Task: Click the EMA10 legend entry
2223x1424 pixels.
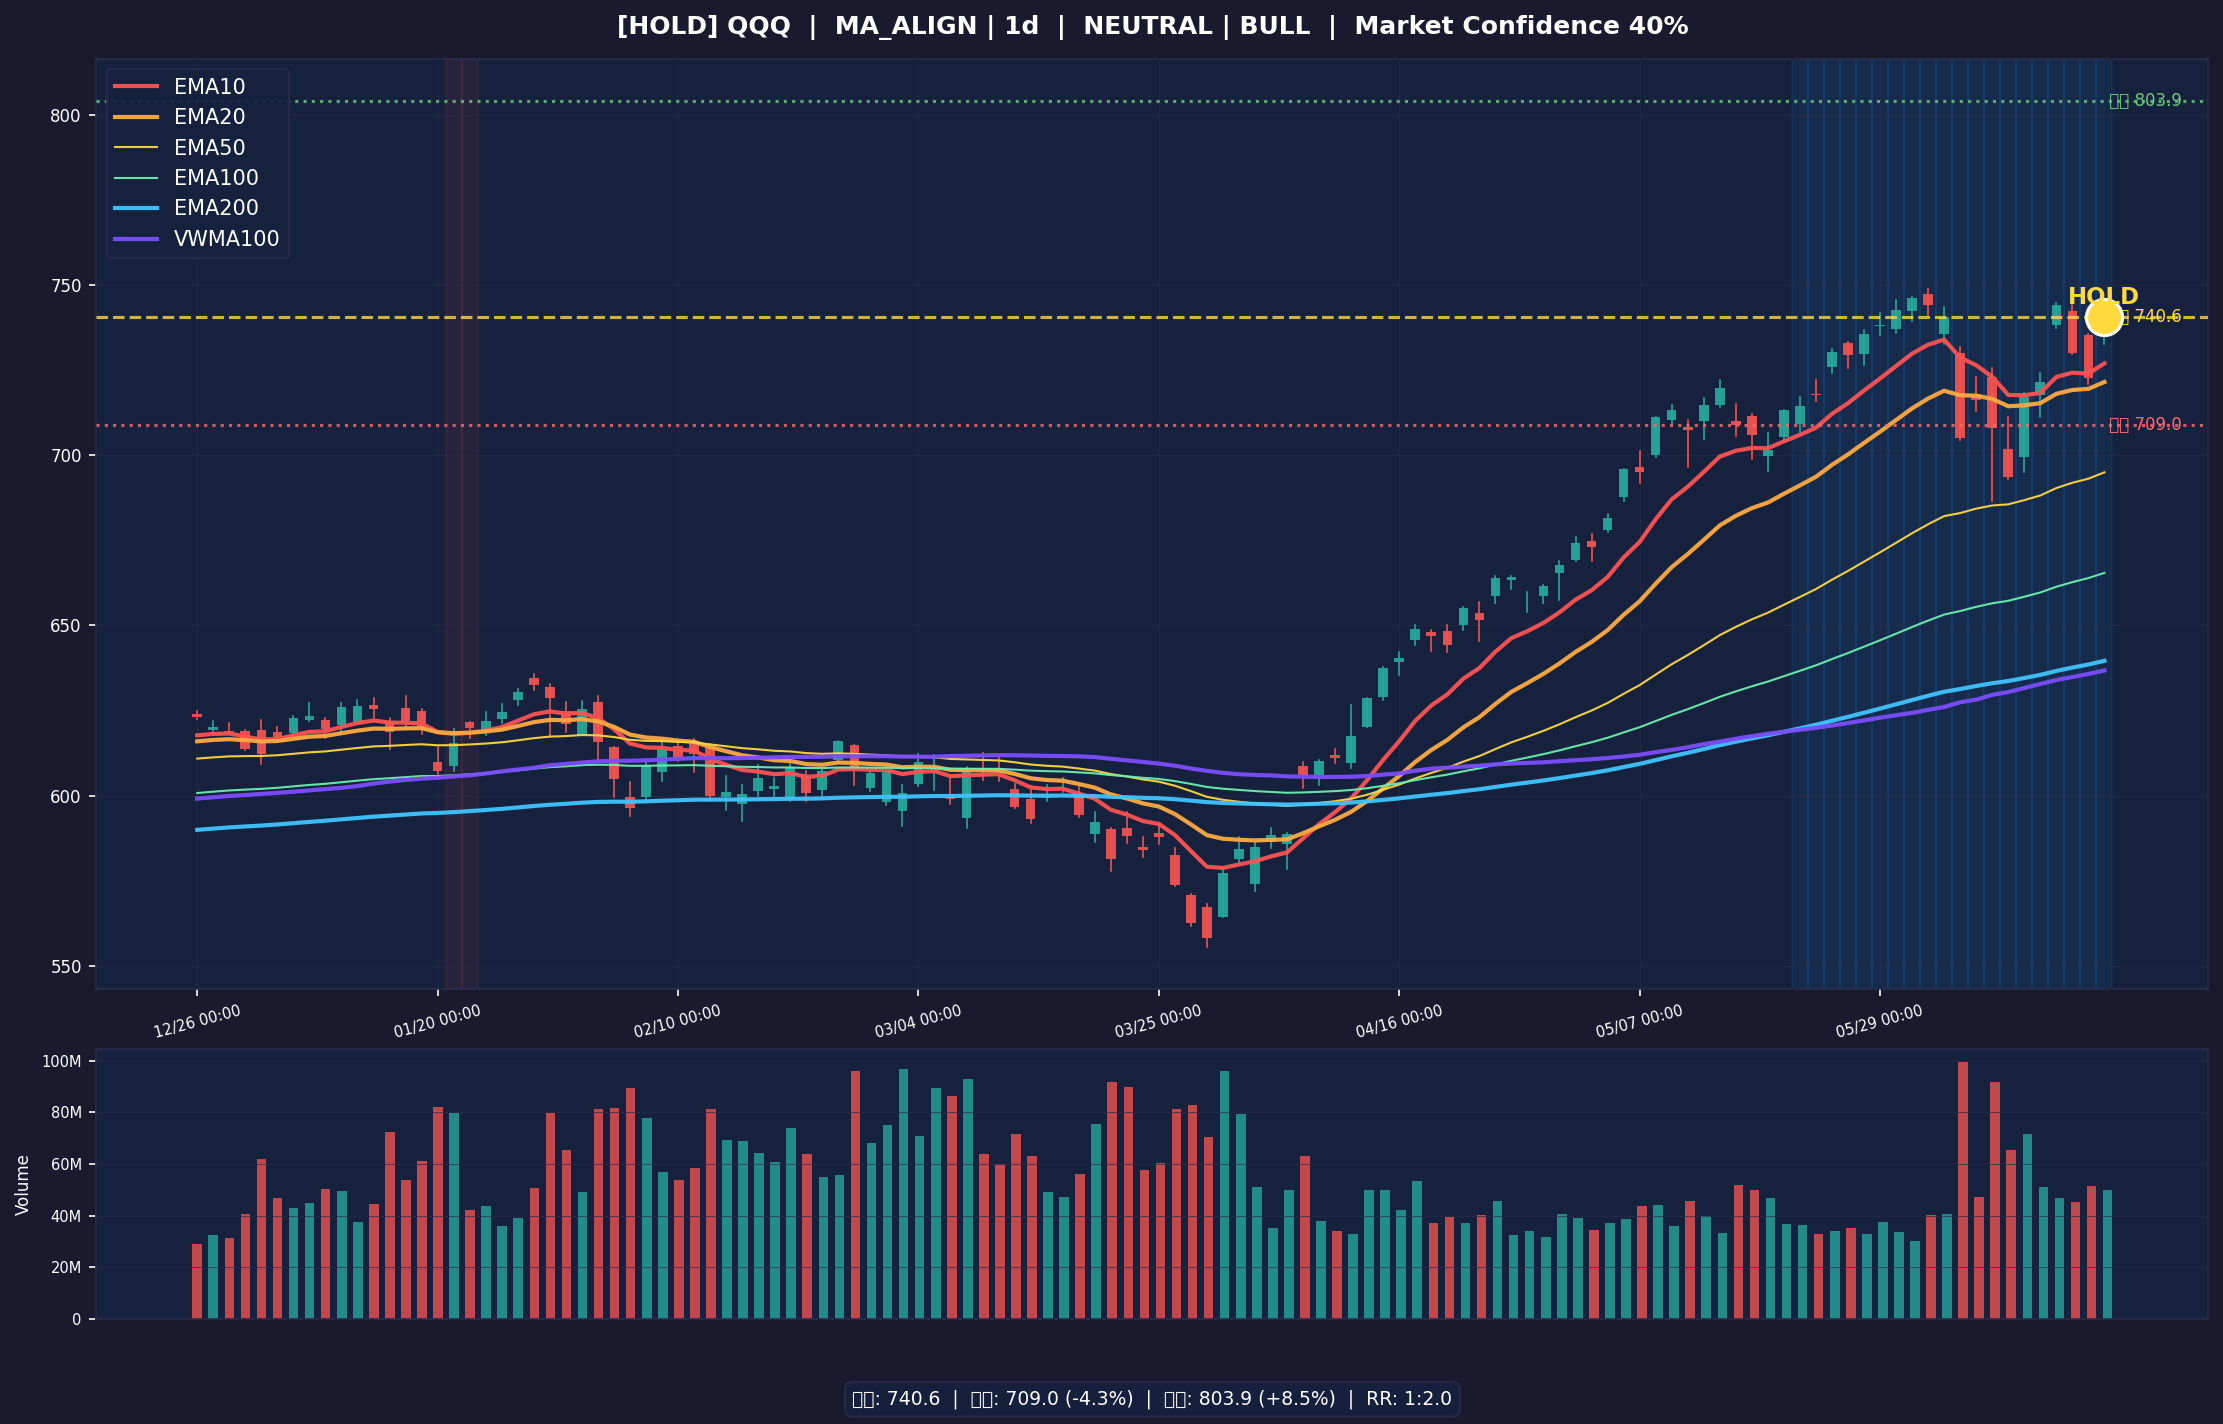Action: click(x=180, y=87)
